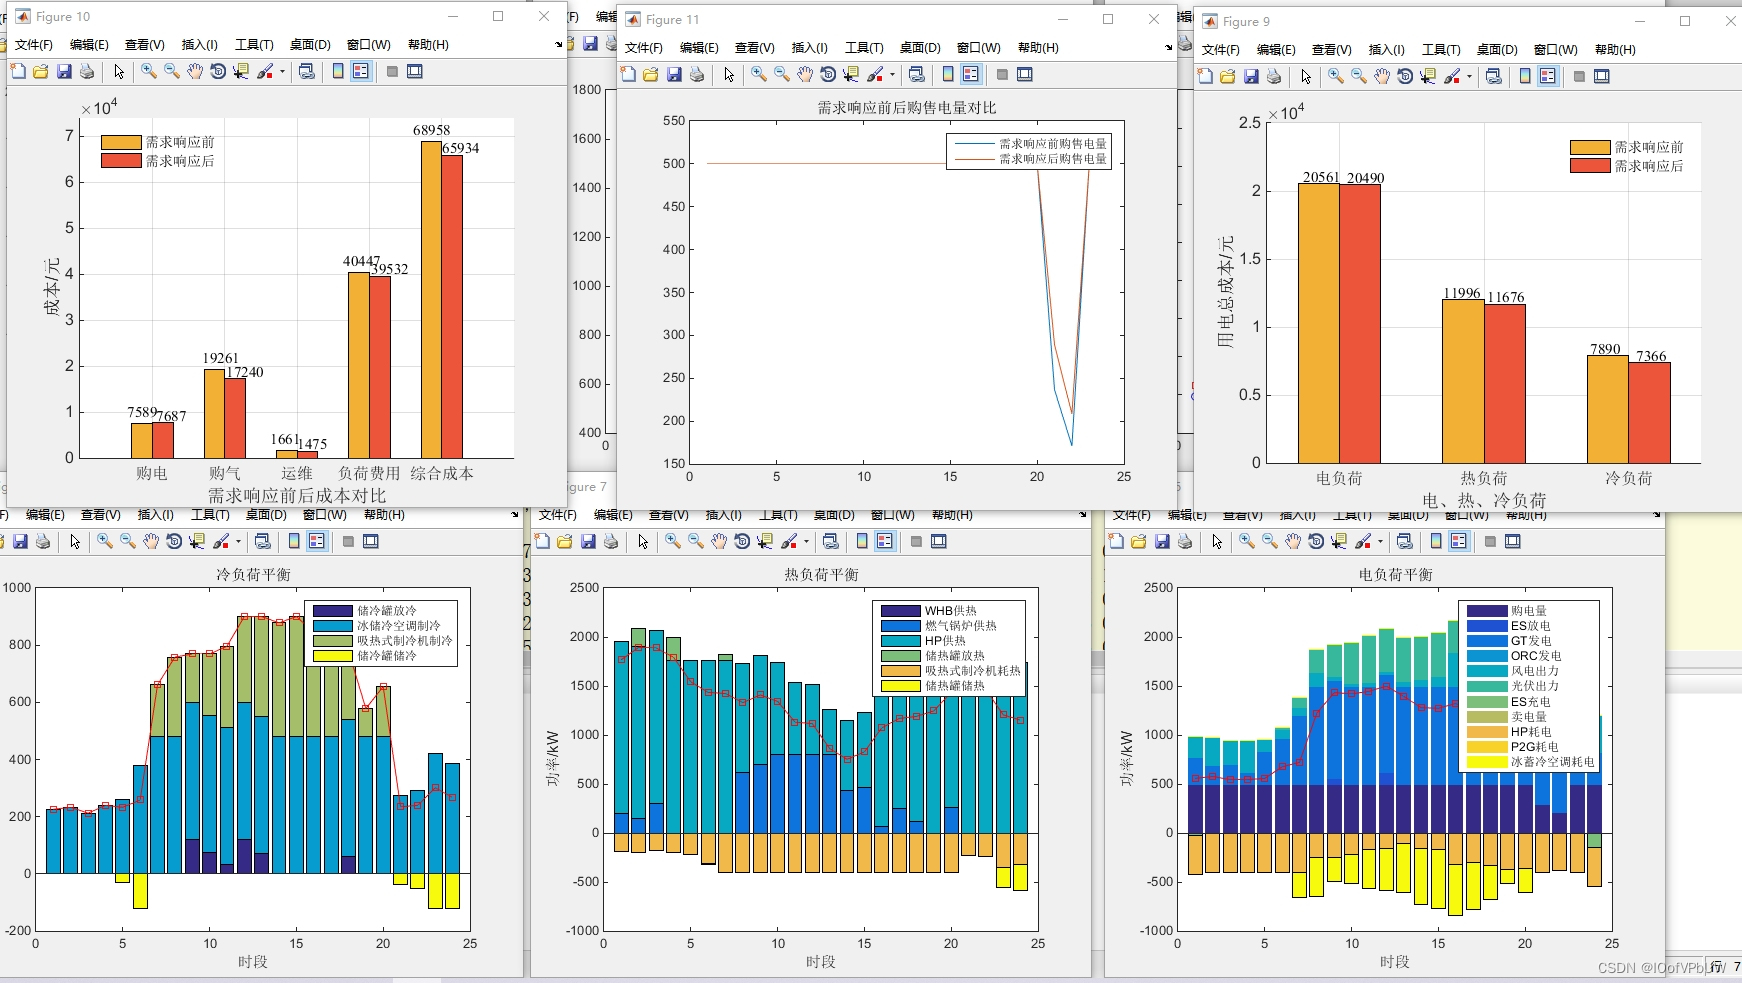Viewport: 1742px width, 983px height.
Task: Select edit-plot pointer in Figure 9
Action: (x=1306, y=76)
